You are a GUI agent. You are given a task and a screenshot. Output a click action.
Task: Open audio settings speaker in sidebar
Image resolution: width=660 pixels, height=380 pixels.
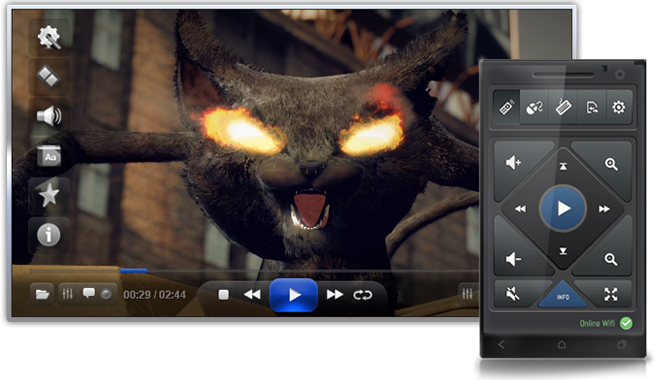(x=49, y=116)
